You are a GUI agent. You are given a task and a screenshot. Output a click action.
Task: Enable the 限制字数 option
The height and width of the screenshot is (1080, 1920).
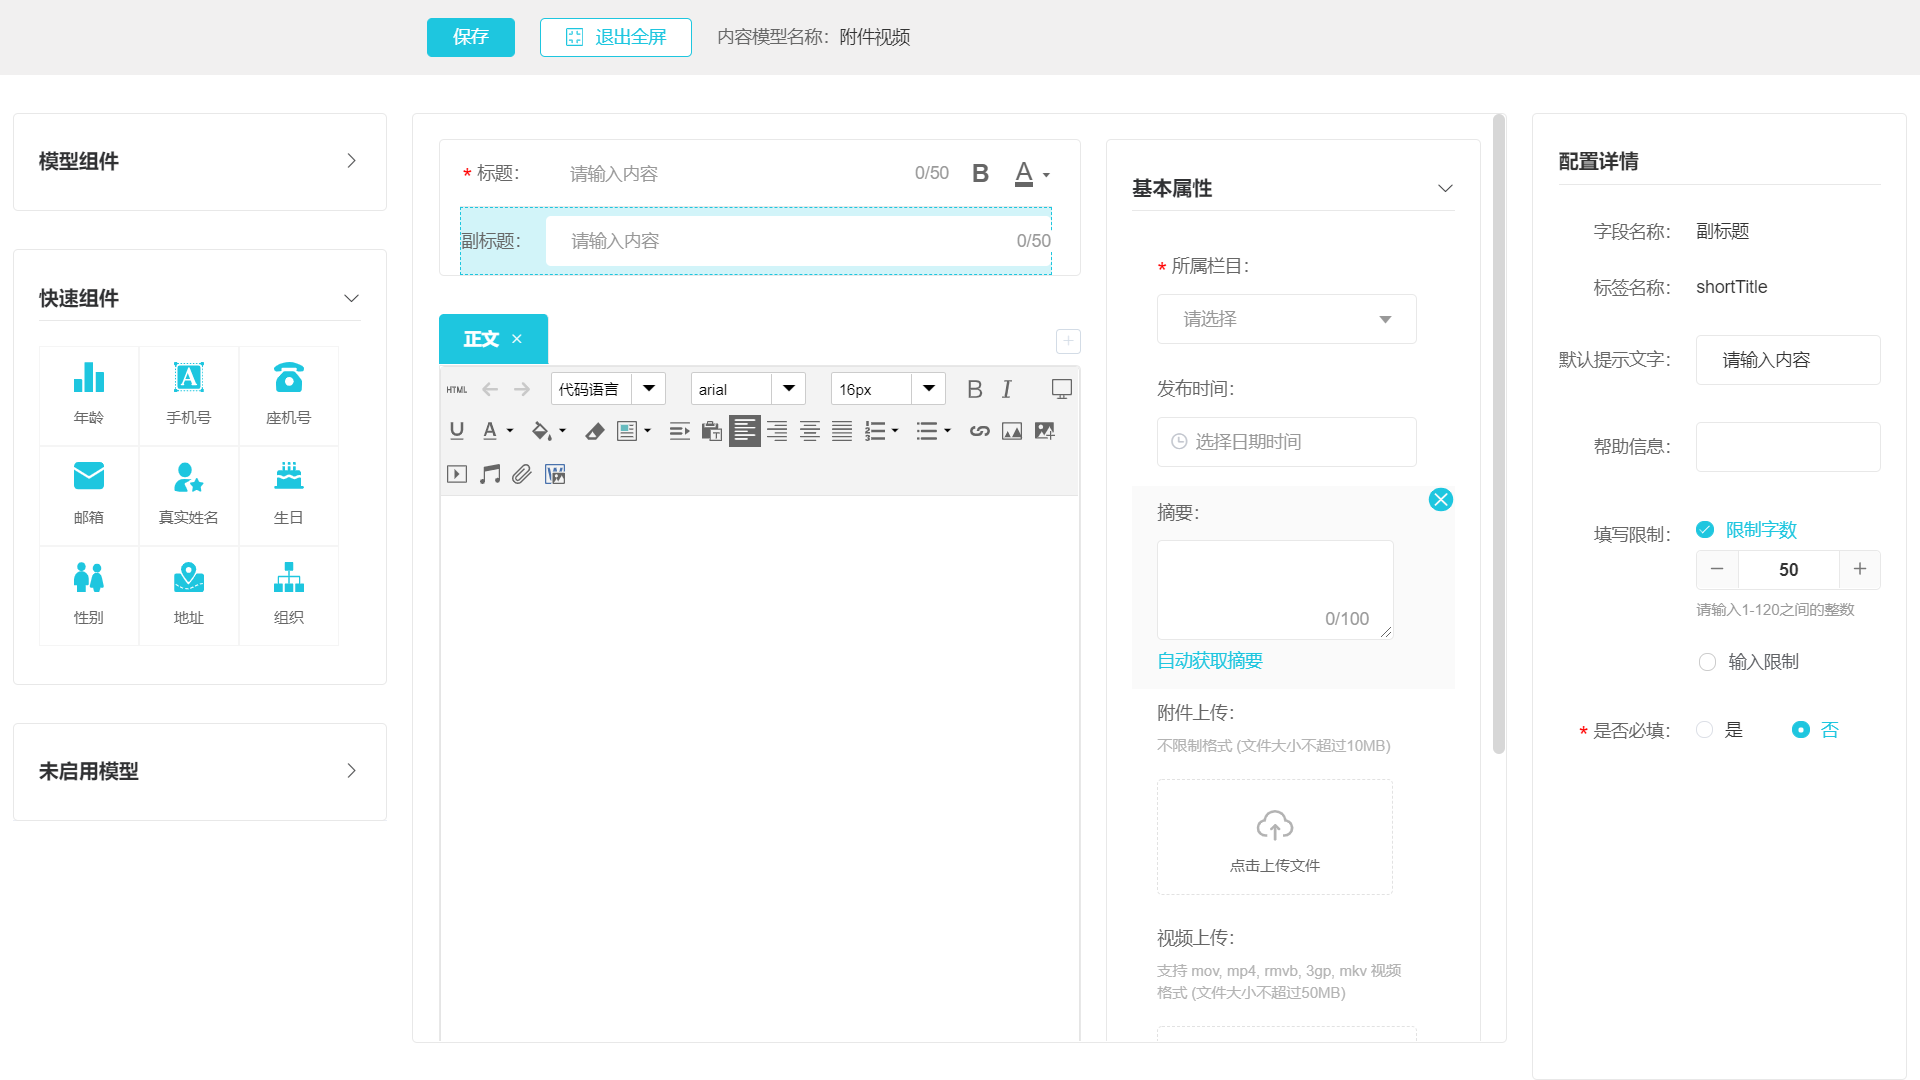[1706, 530]
